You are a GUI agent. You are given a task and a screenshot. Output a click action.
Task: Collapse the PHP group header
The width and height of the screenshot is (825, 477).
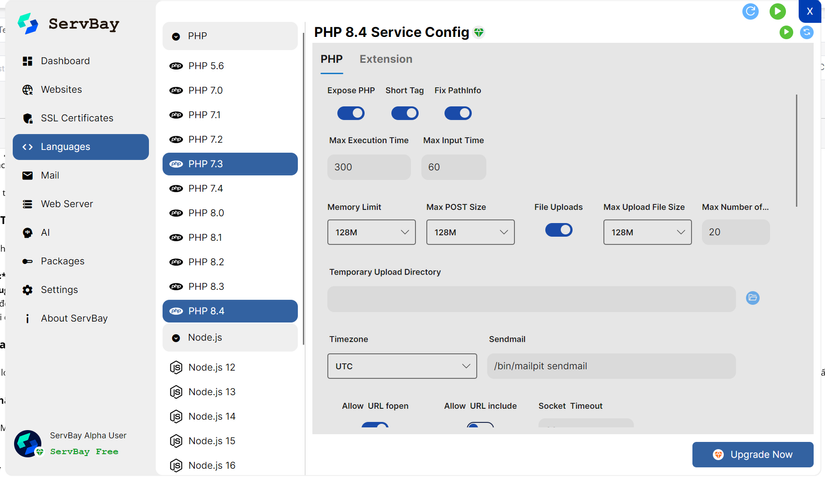click(x=230, y=36)
